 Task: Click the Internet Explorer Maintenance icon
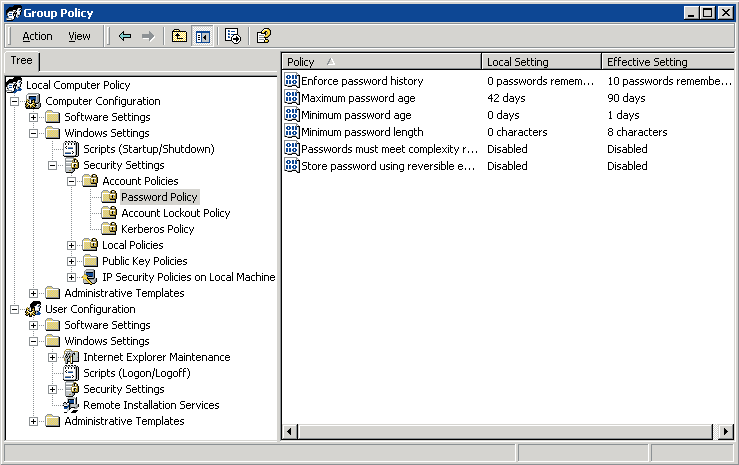tap(71, 357)
